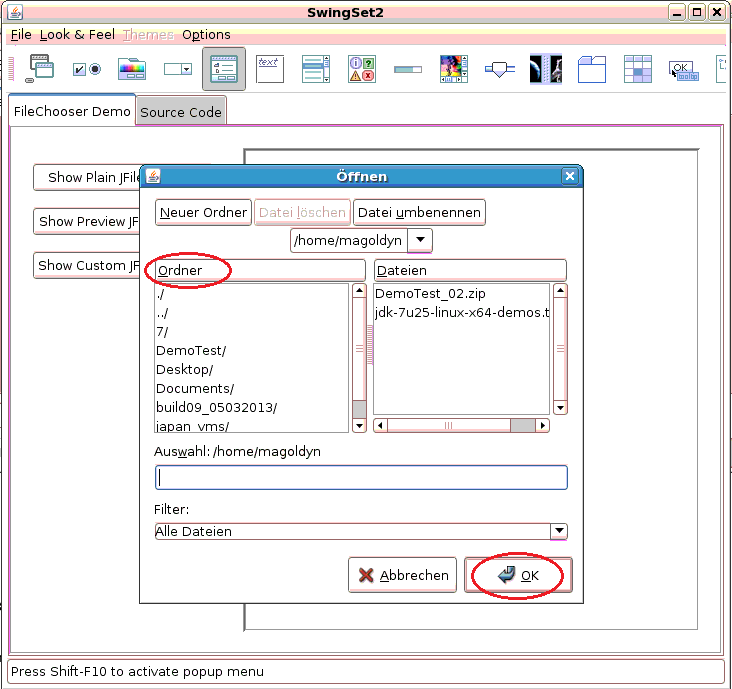
Task: Select the List demo toolbar icon
Action: tap(316, 69)
